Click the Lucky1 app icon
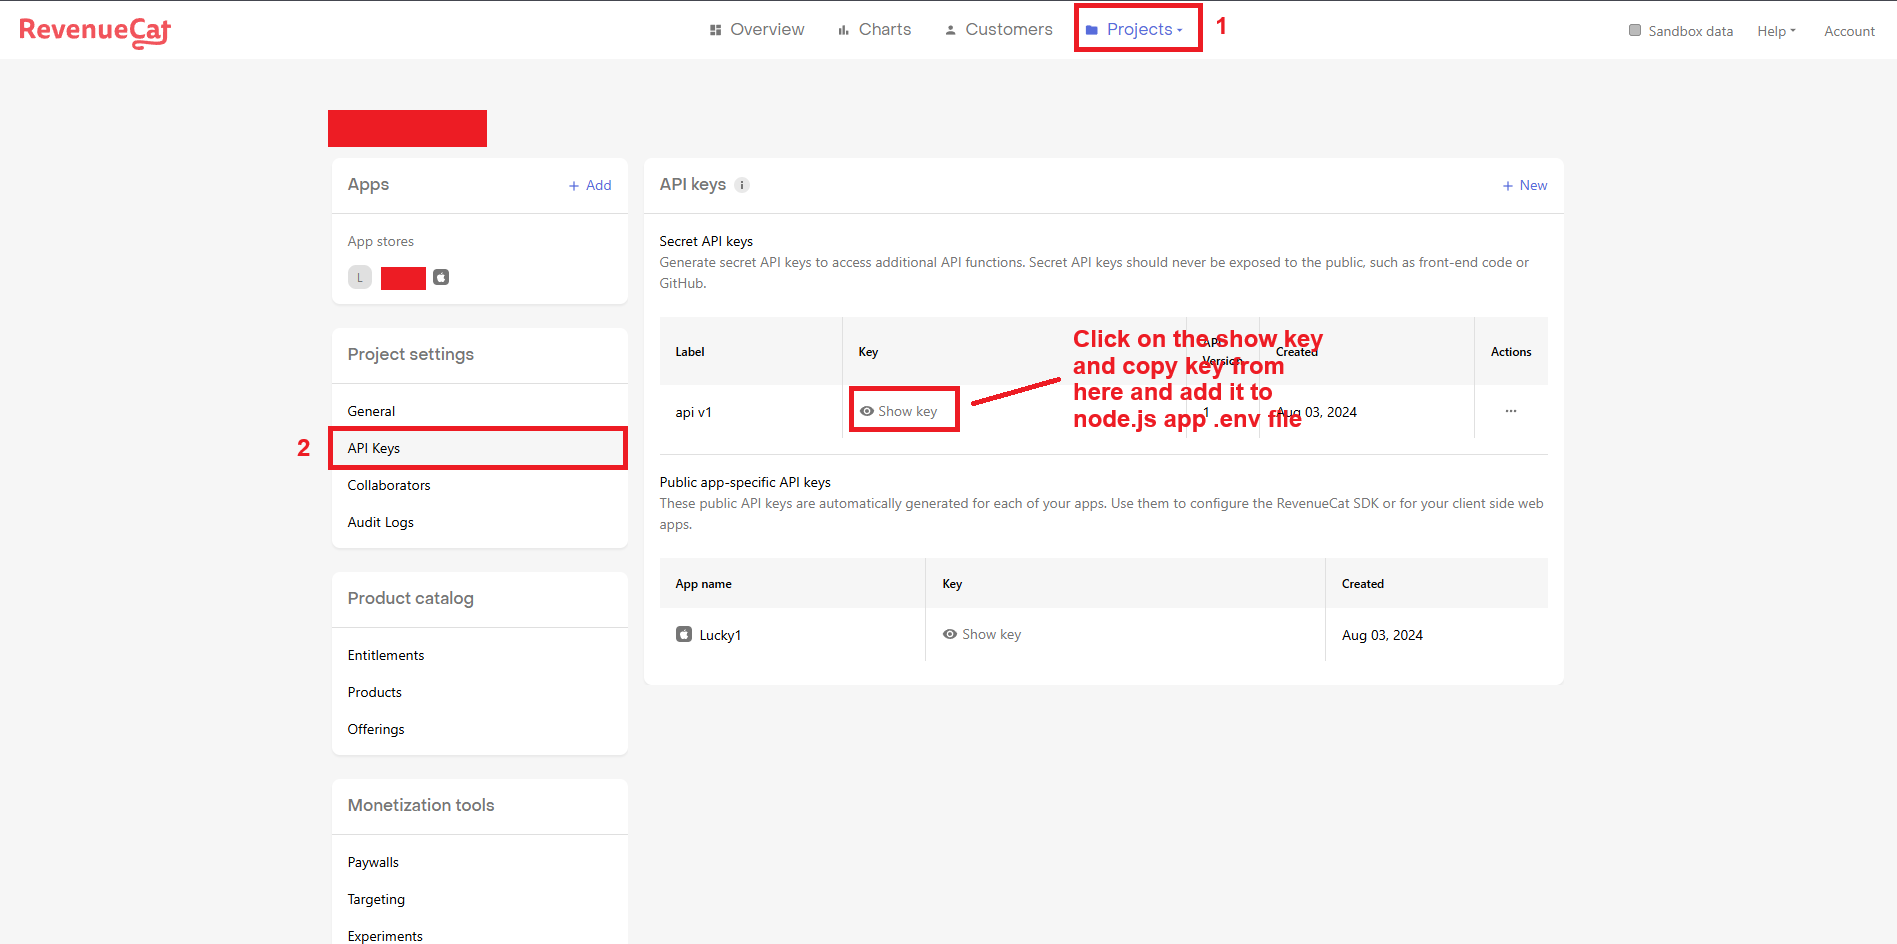 (684, 635)
